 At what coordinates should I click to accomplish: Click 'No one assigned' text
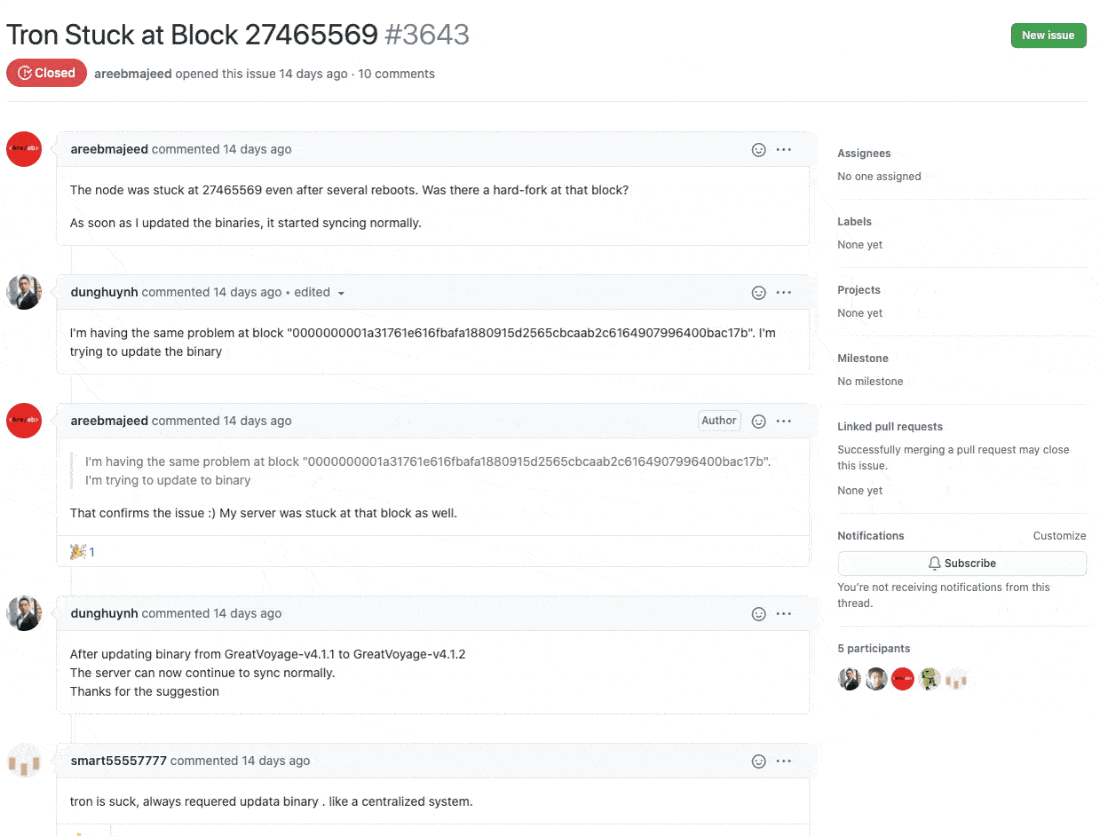879,177
